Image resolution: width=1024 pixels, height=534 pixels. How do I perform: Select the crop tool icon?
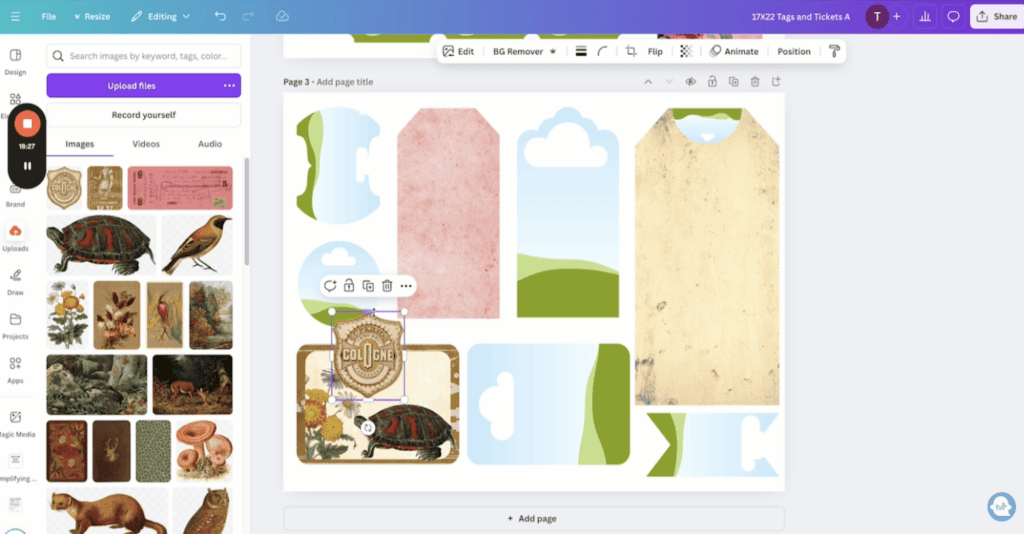(631, 51)
